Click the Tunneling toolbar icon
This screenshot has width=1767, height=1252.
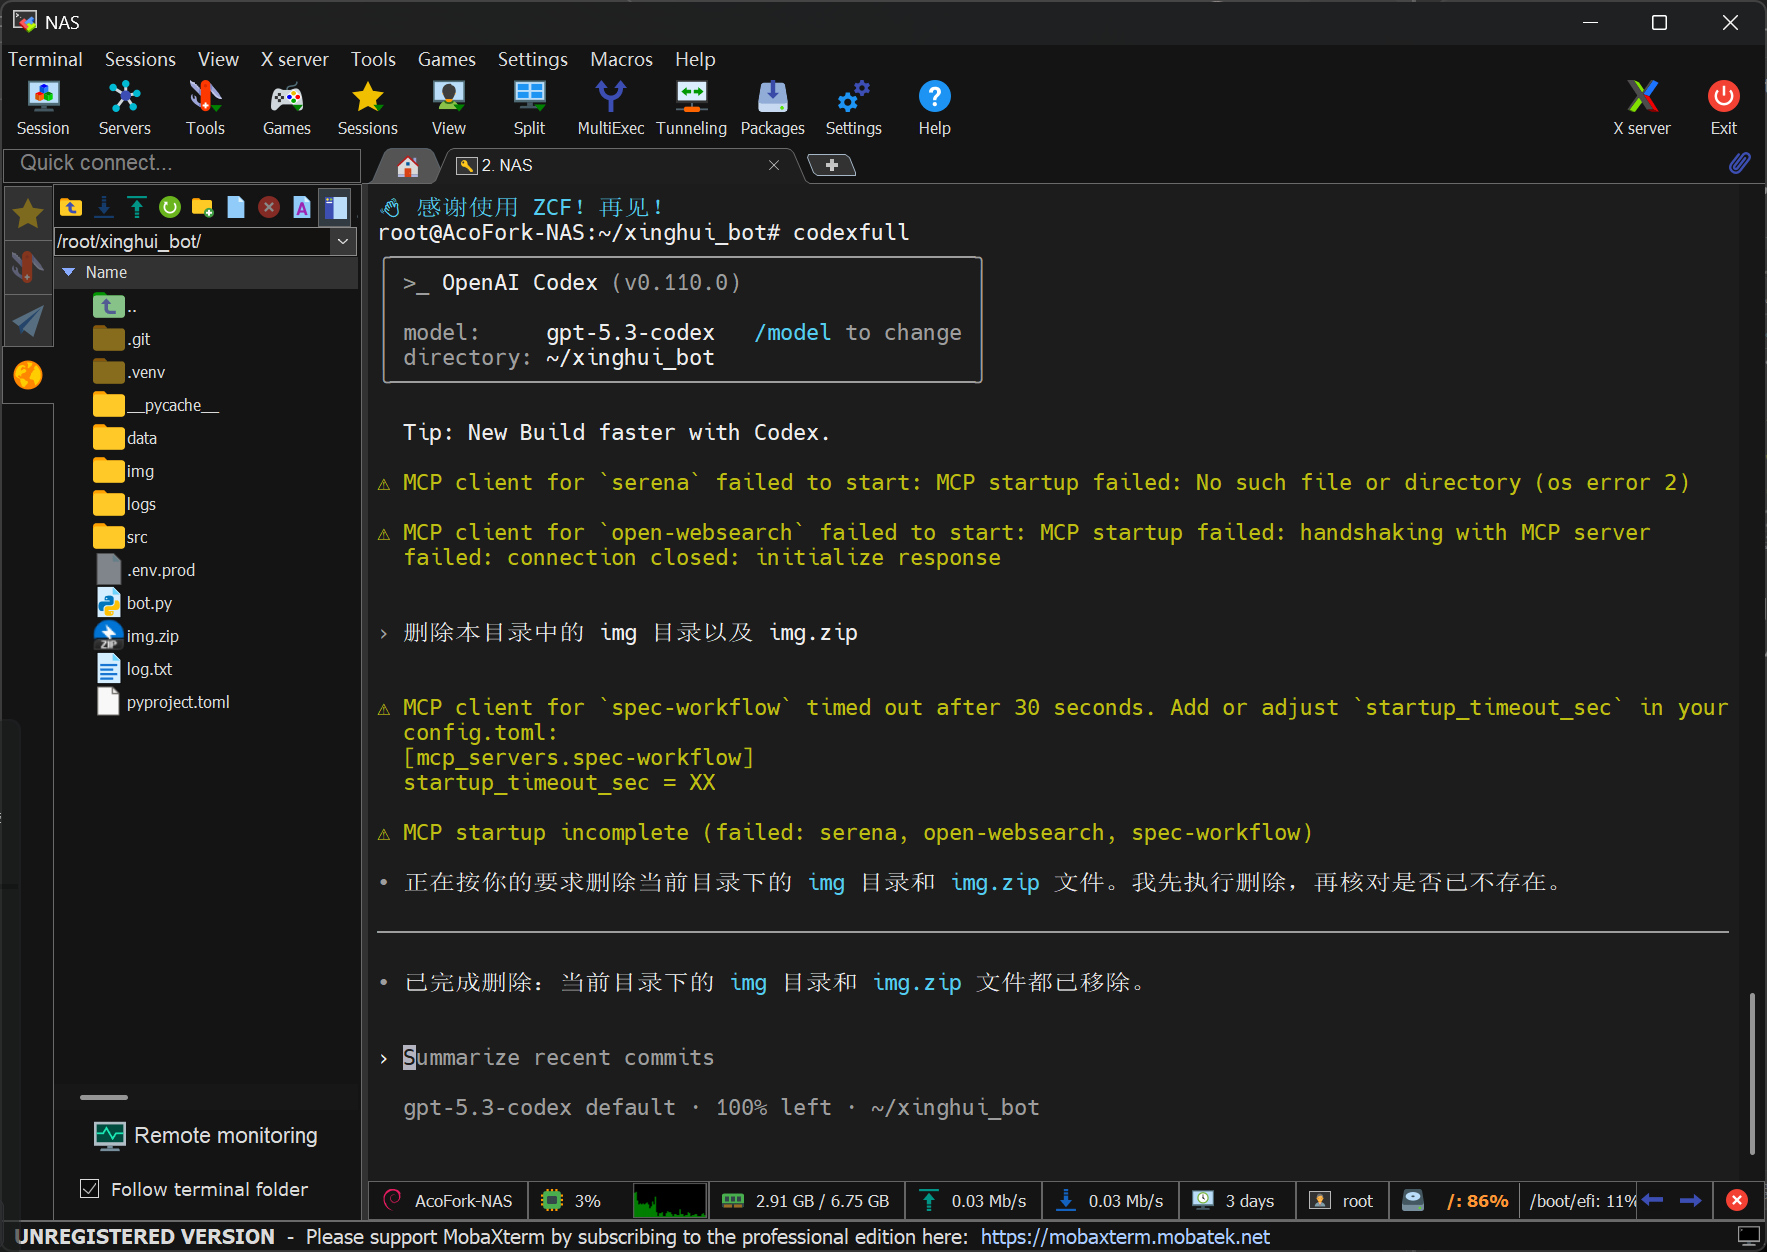691,107
